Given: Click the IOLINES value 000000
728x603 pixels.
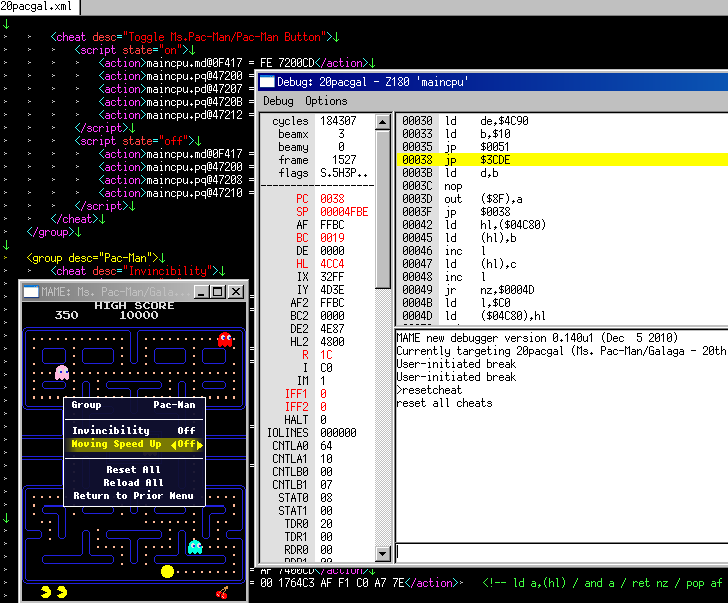Looking at the screenshot, I should pyautogui.click(x=338, y=433).
